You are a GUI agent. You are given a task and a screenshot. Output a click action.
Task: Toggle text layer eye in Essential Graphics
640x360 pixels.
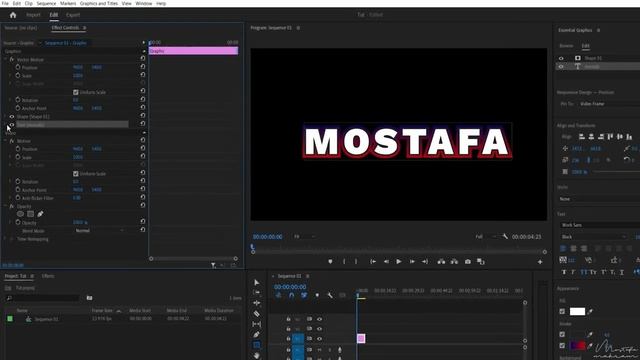(x=561, y=67)
